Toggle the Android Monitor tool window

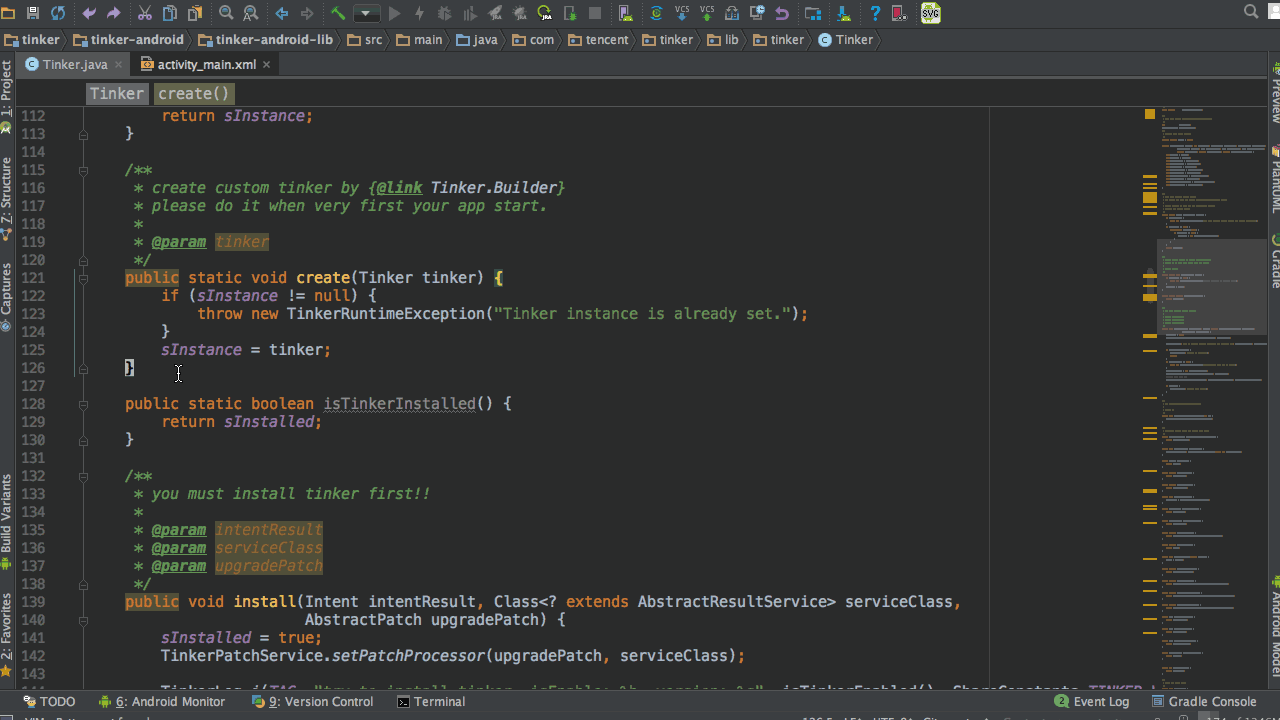coord(162,702)
